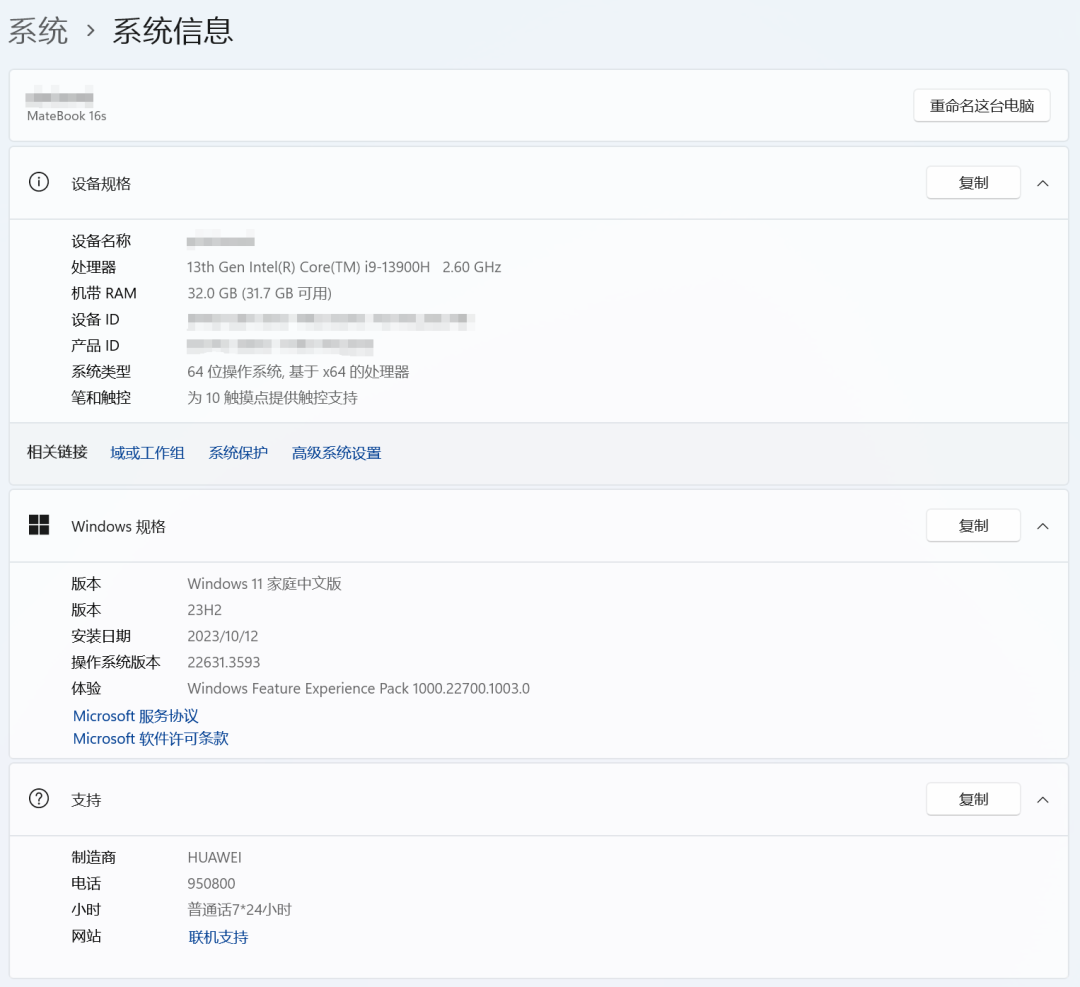This screenshot has height=987, width=1080.
Task: Copy Windows specifications with 复制 button
Action: (973, 526)
